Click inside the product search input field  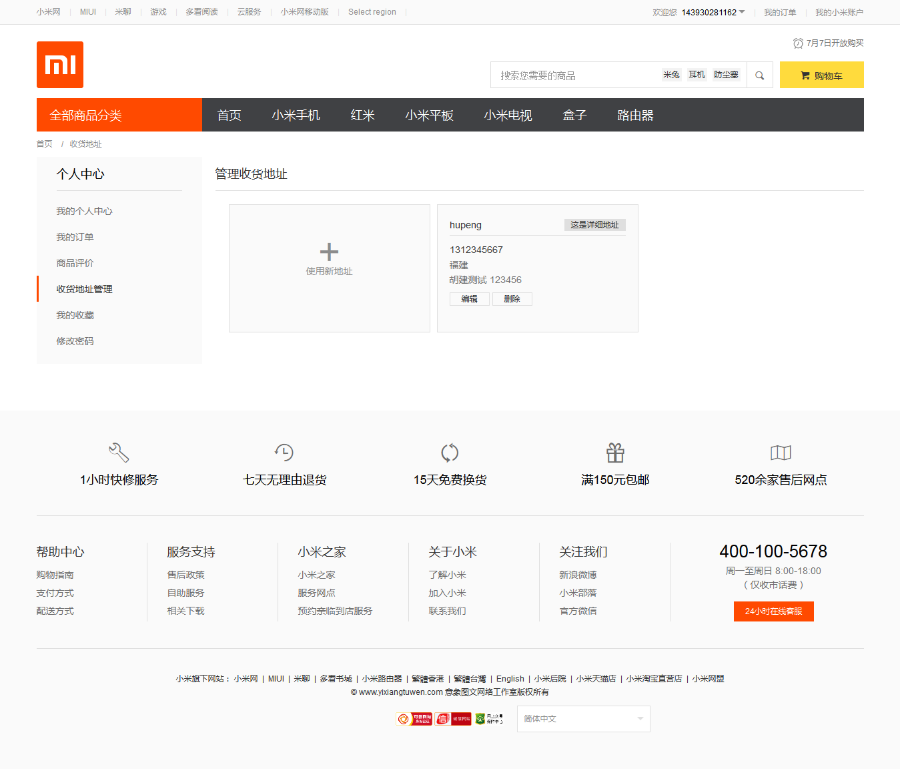pos(570,74)
